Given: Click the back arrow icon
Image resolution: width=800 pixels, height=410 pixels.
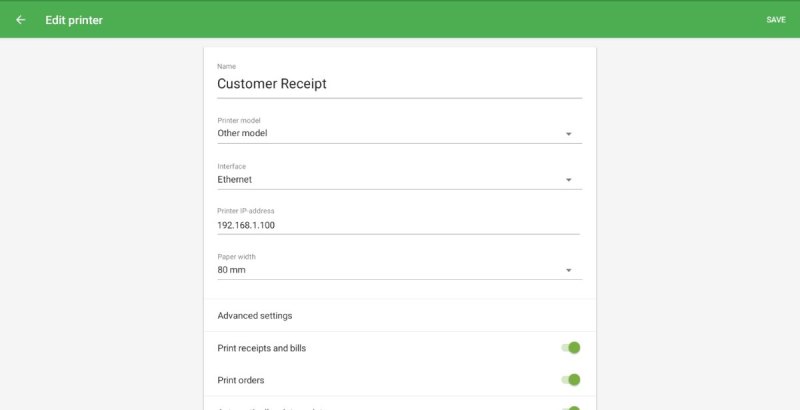Looking at the screenshot, I should point(20,20).
